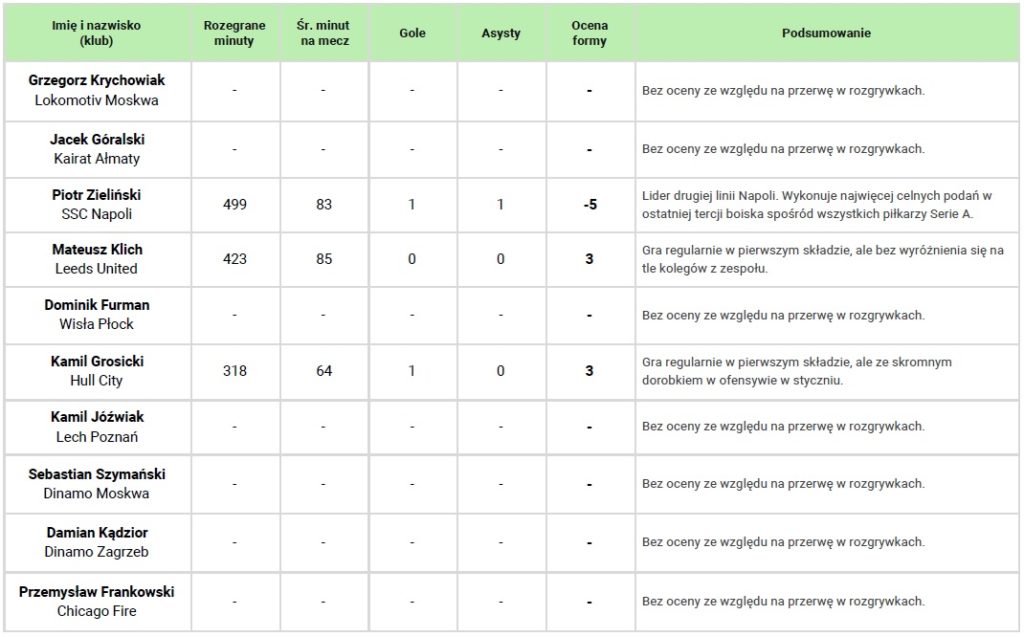Screen dimensions: 1024x637
Task: Select Piotr Zieliński name cell
Action: [x=97, y=194]
